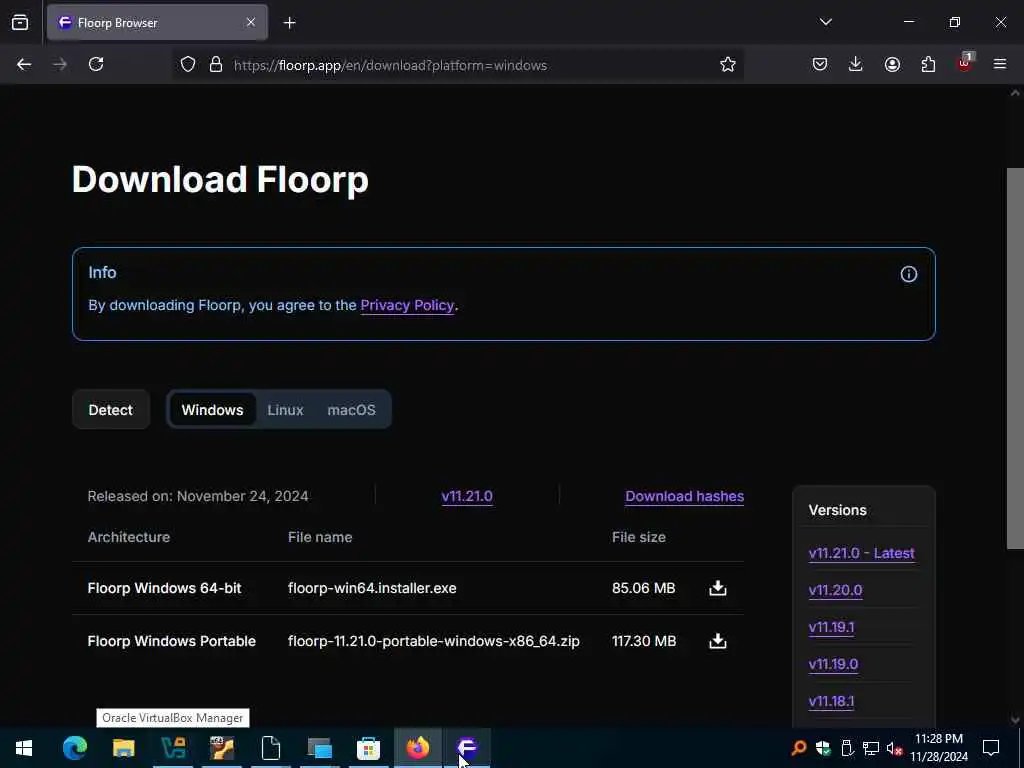
Task: Open the Windows Start menu
Action: coord(24,748)
